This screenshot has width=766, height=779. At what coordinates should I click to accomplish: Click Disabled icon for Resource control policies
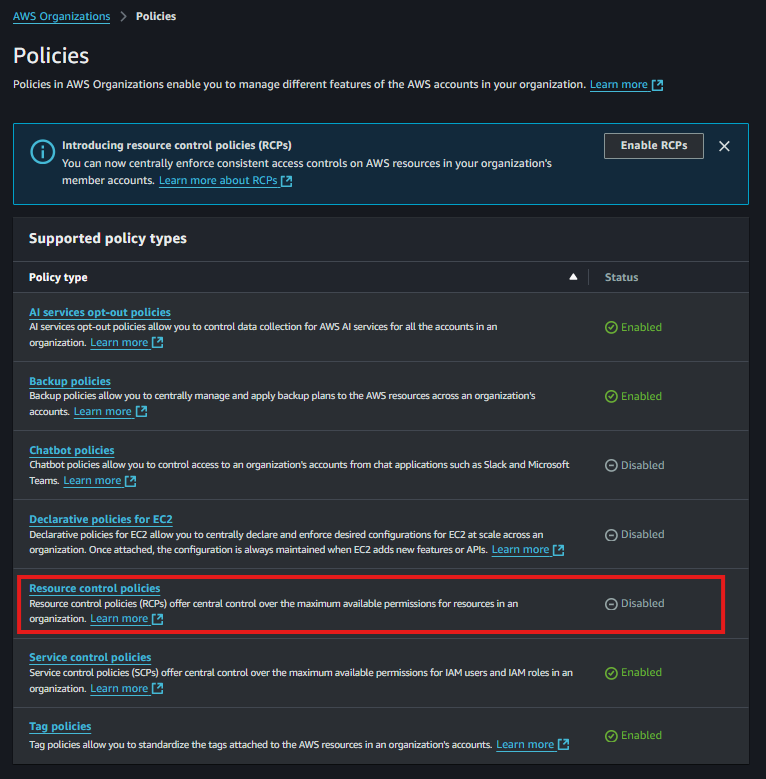(x=611, y=604)
